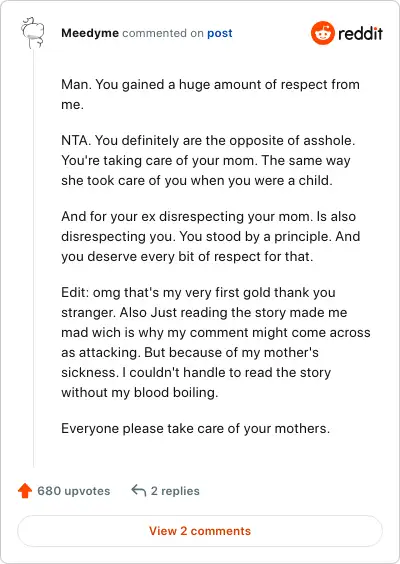This screenshot has width=400, height=564.
Task: Click the line "she took care of you"
Action: coord(197,181)
